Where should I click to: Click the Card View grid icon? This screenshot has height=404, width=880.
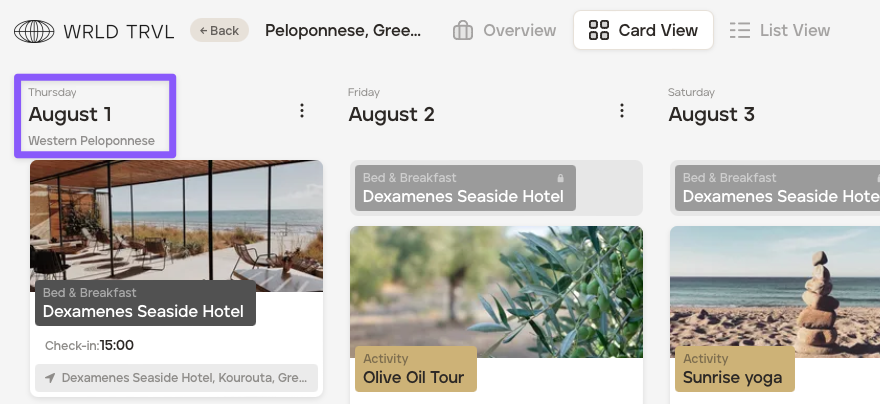(x=599, y=30)
